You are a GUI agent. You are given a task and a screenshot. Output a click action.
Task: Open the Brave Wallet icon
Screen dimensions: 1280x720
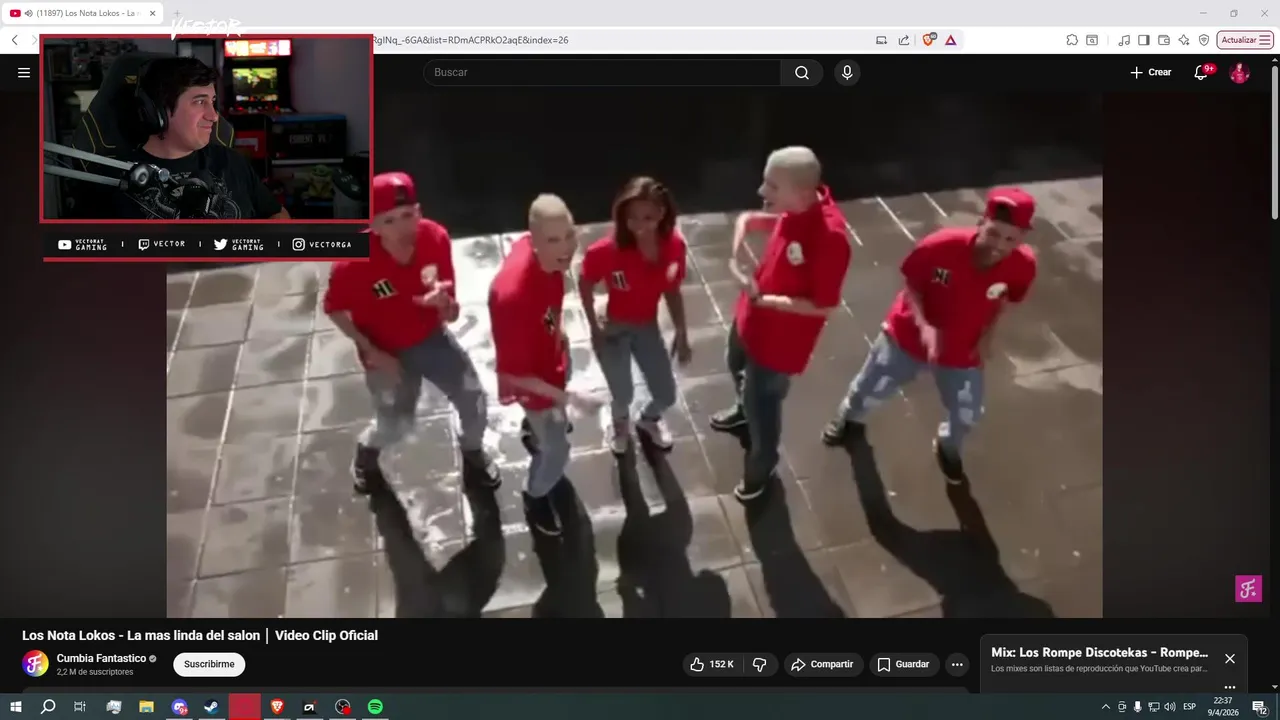(x=1164, y=40)
